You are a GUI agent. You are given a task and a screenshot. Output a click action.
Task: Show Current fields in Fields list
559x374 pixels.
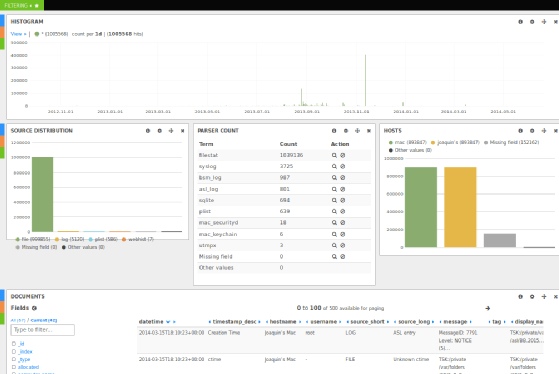(44, 320)
